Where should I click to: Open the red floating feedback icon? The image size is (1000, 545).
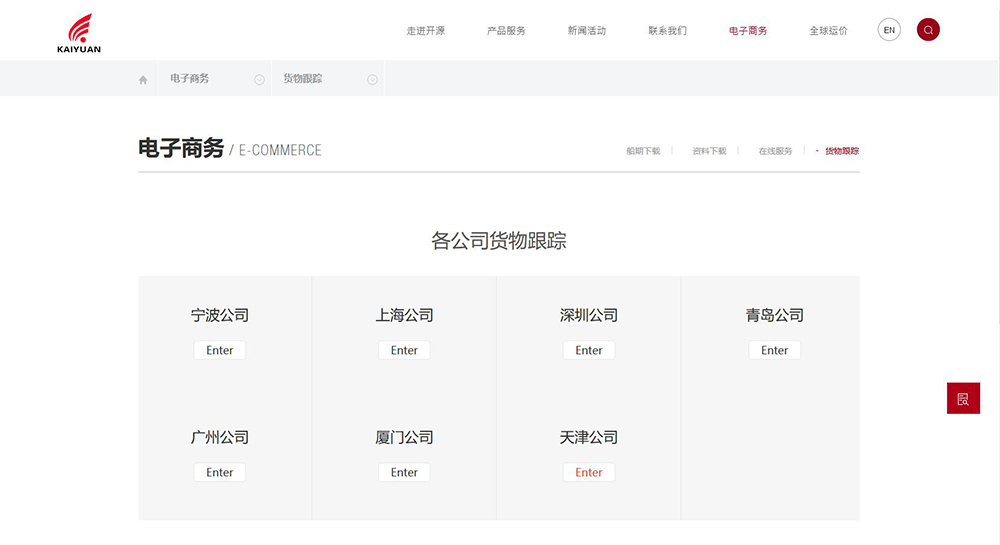[x=963, y=398]
